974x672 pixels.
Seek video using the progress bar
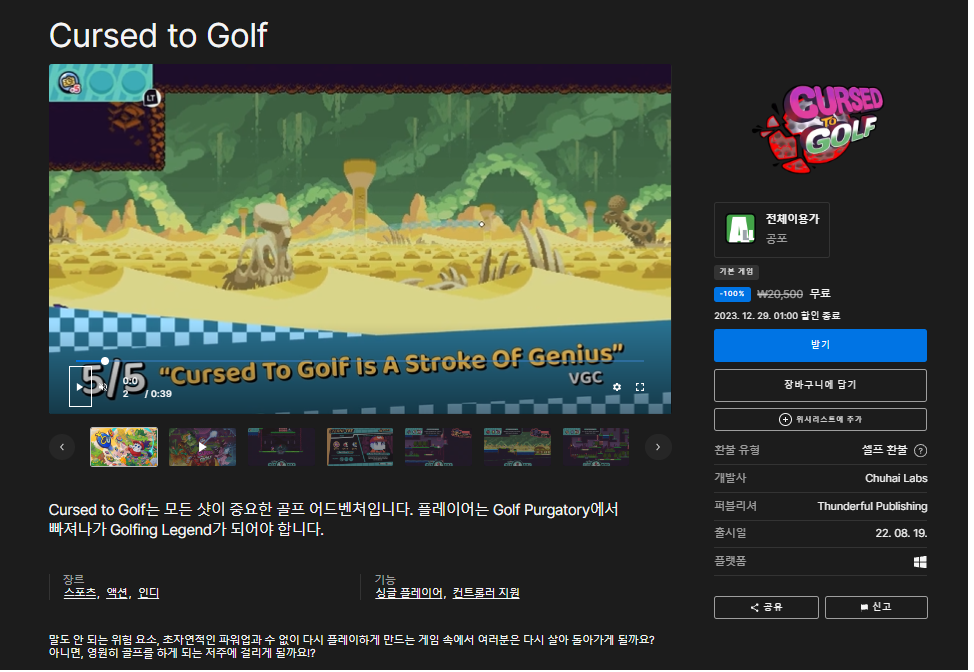pos(359,361)
